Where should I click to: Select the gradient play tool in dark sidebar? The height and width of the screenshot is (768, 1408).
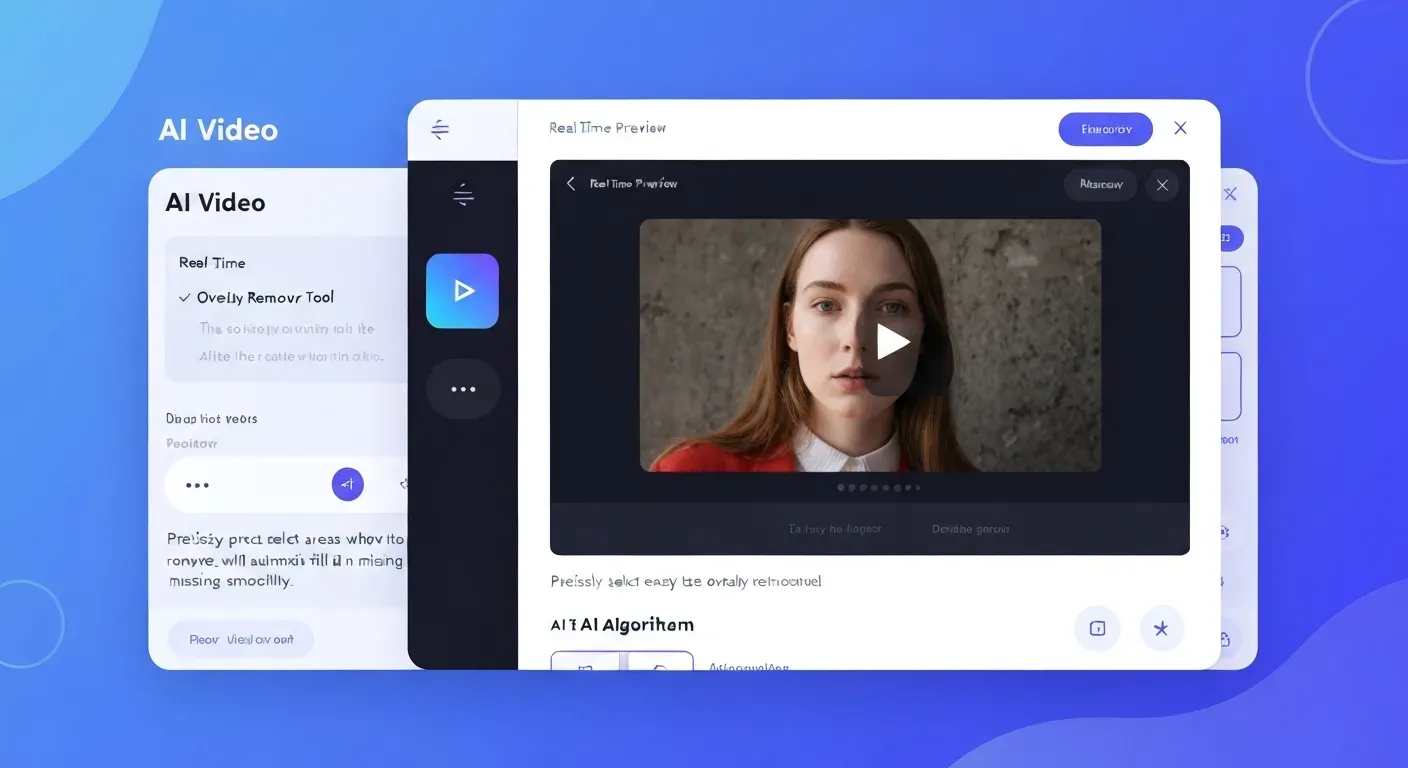tap(462, 291)
